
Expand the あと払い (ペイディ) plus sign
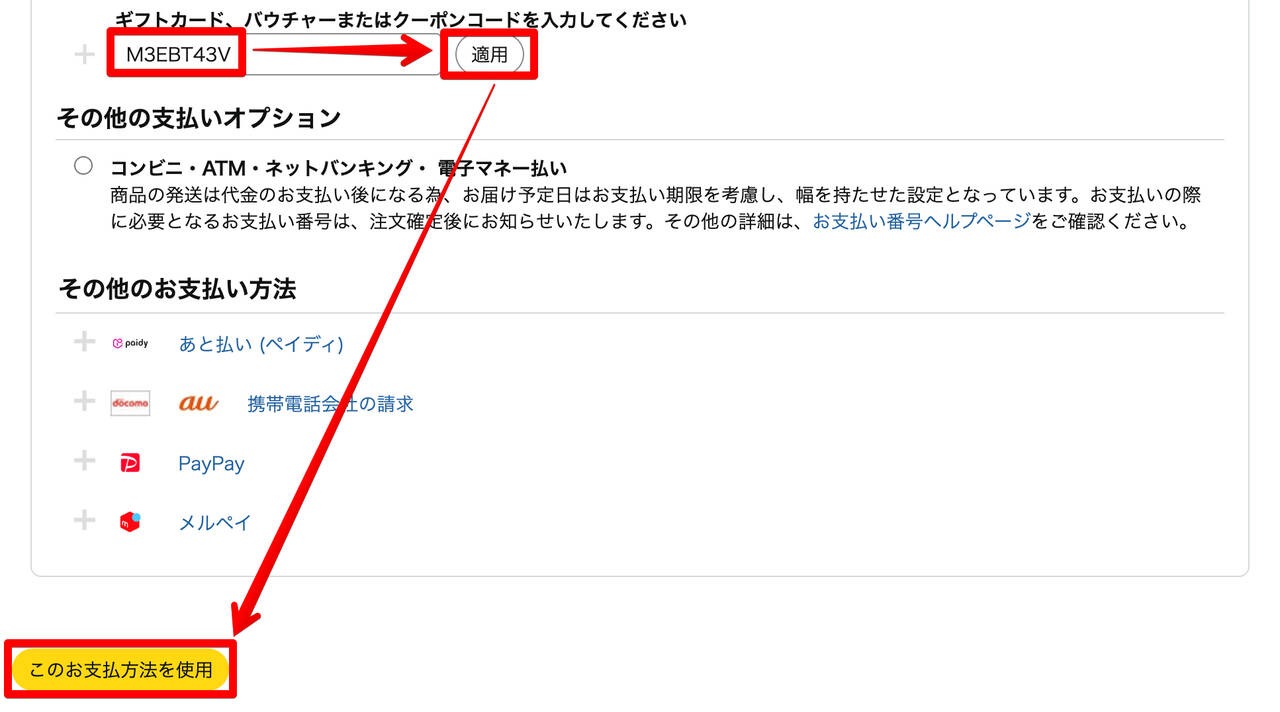(x=85, y=343)
